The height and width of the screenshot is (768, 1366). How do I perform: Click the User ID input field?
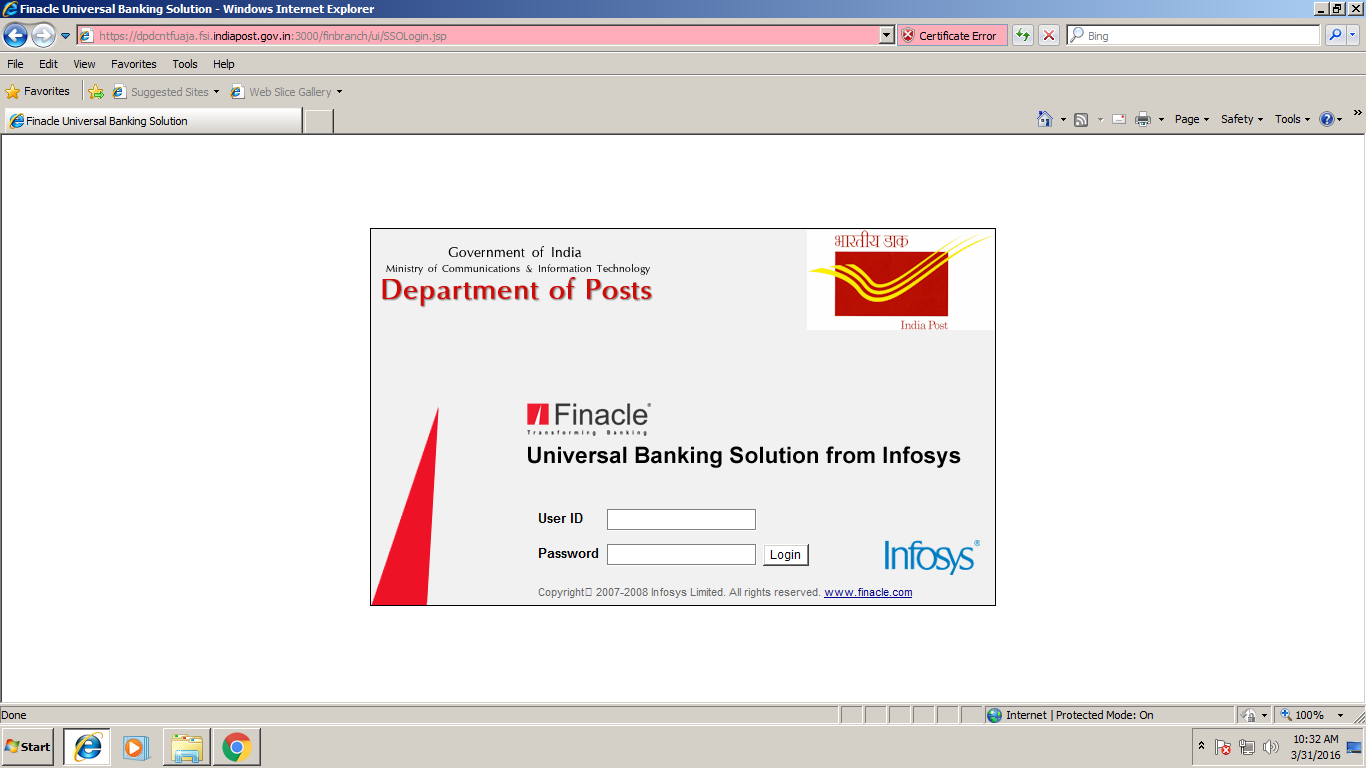click(x=681, y=519)
